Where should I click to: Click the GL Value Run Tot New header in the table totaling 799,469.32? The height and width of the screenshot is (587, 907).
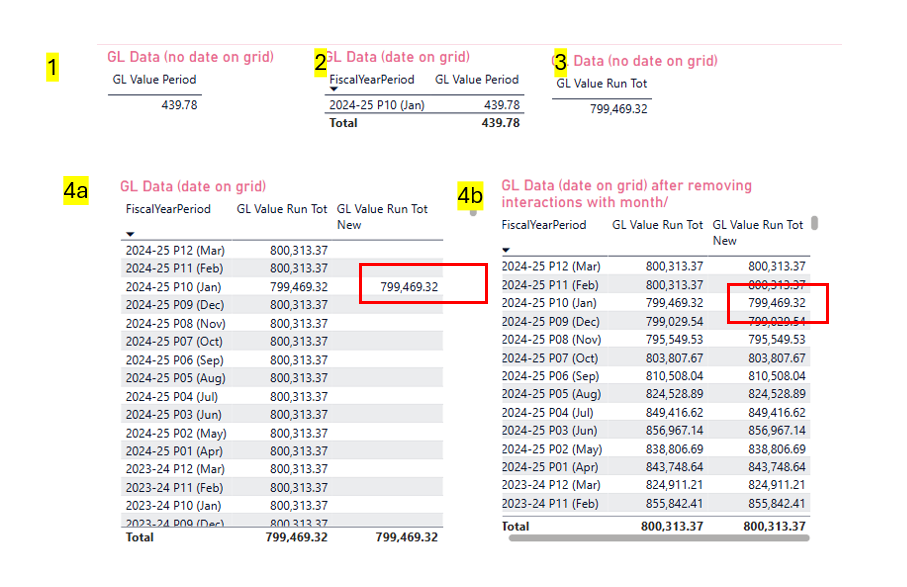(382, 217)
